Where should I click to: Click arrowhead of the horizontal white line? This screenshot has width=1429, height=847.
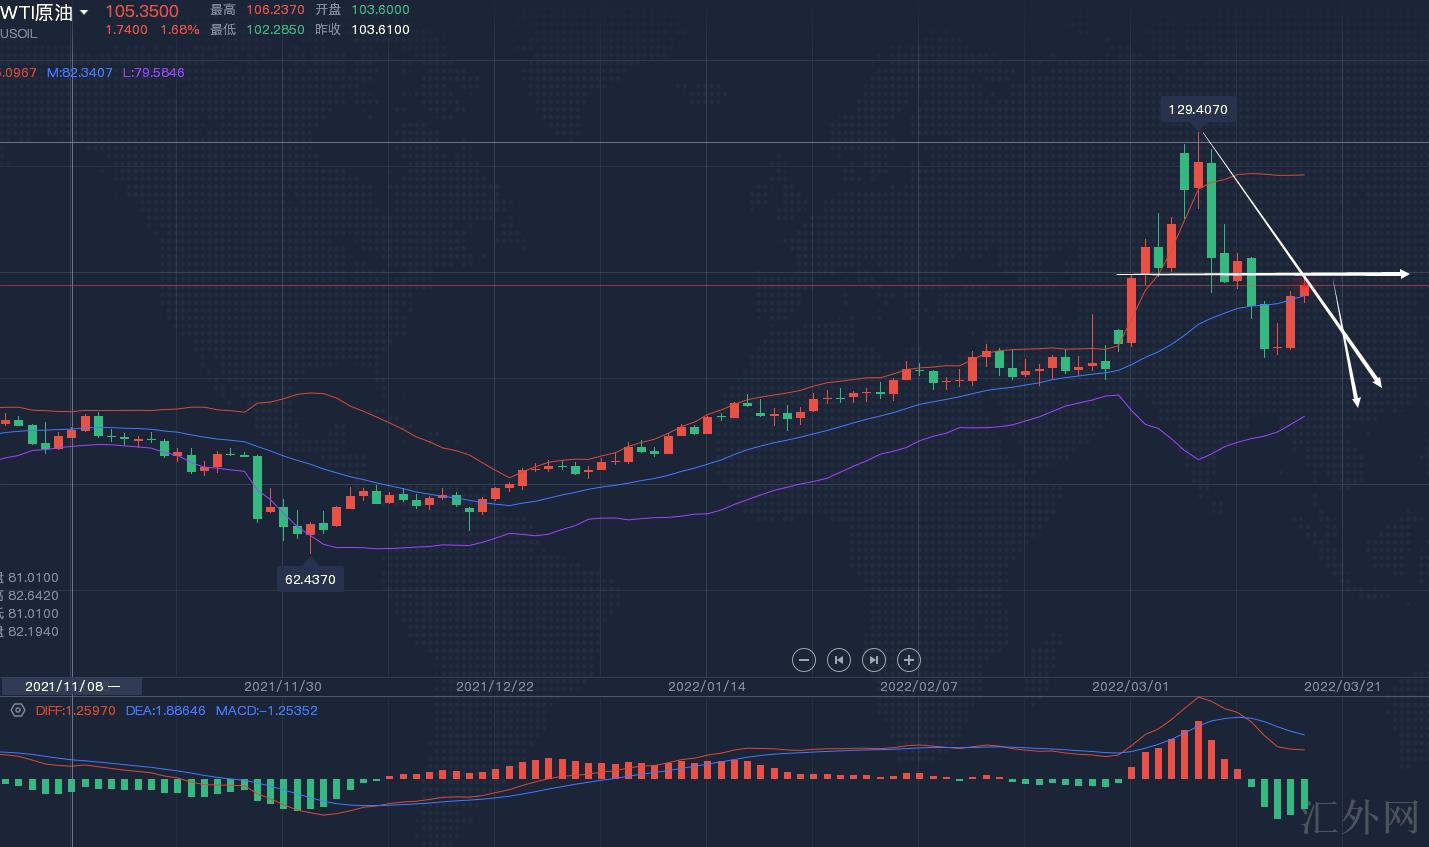(1403, 273)
